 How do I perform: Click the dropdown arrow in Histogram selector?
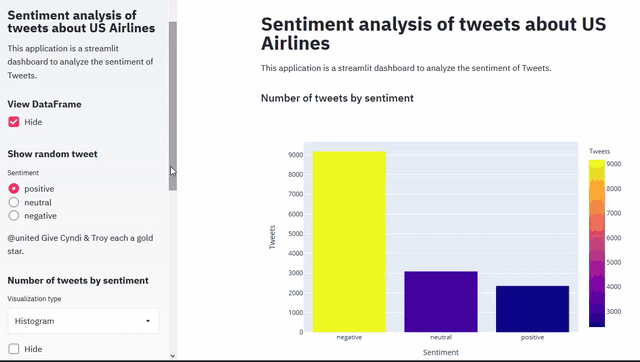(148, 321)
